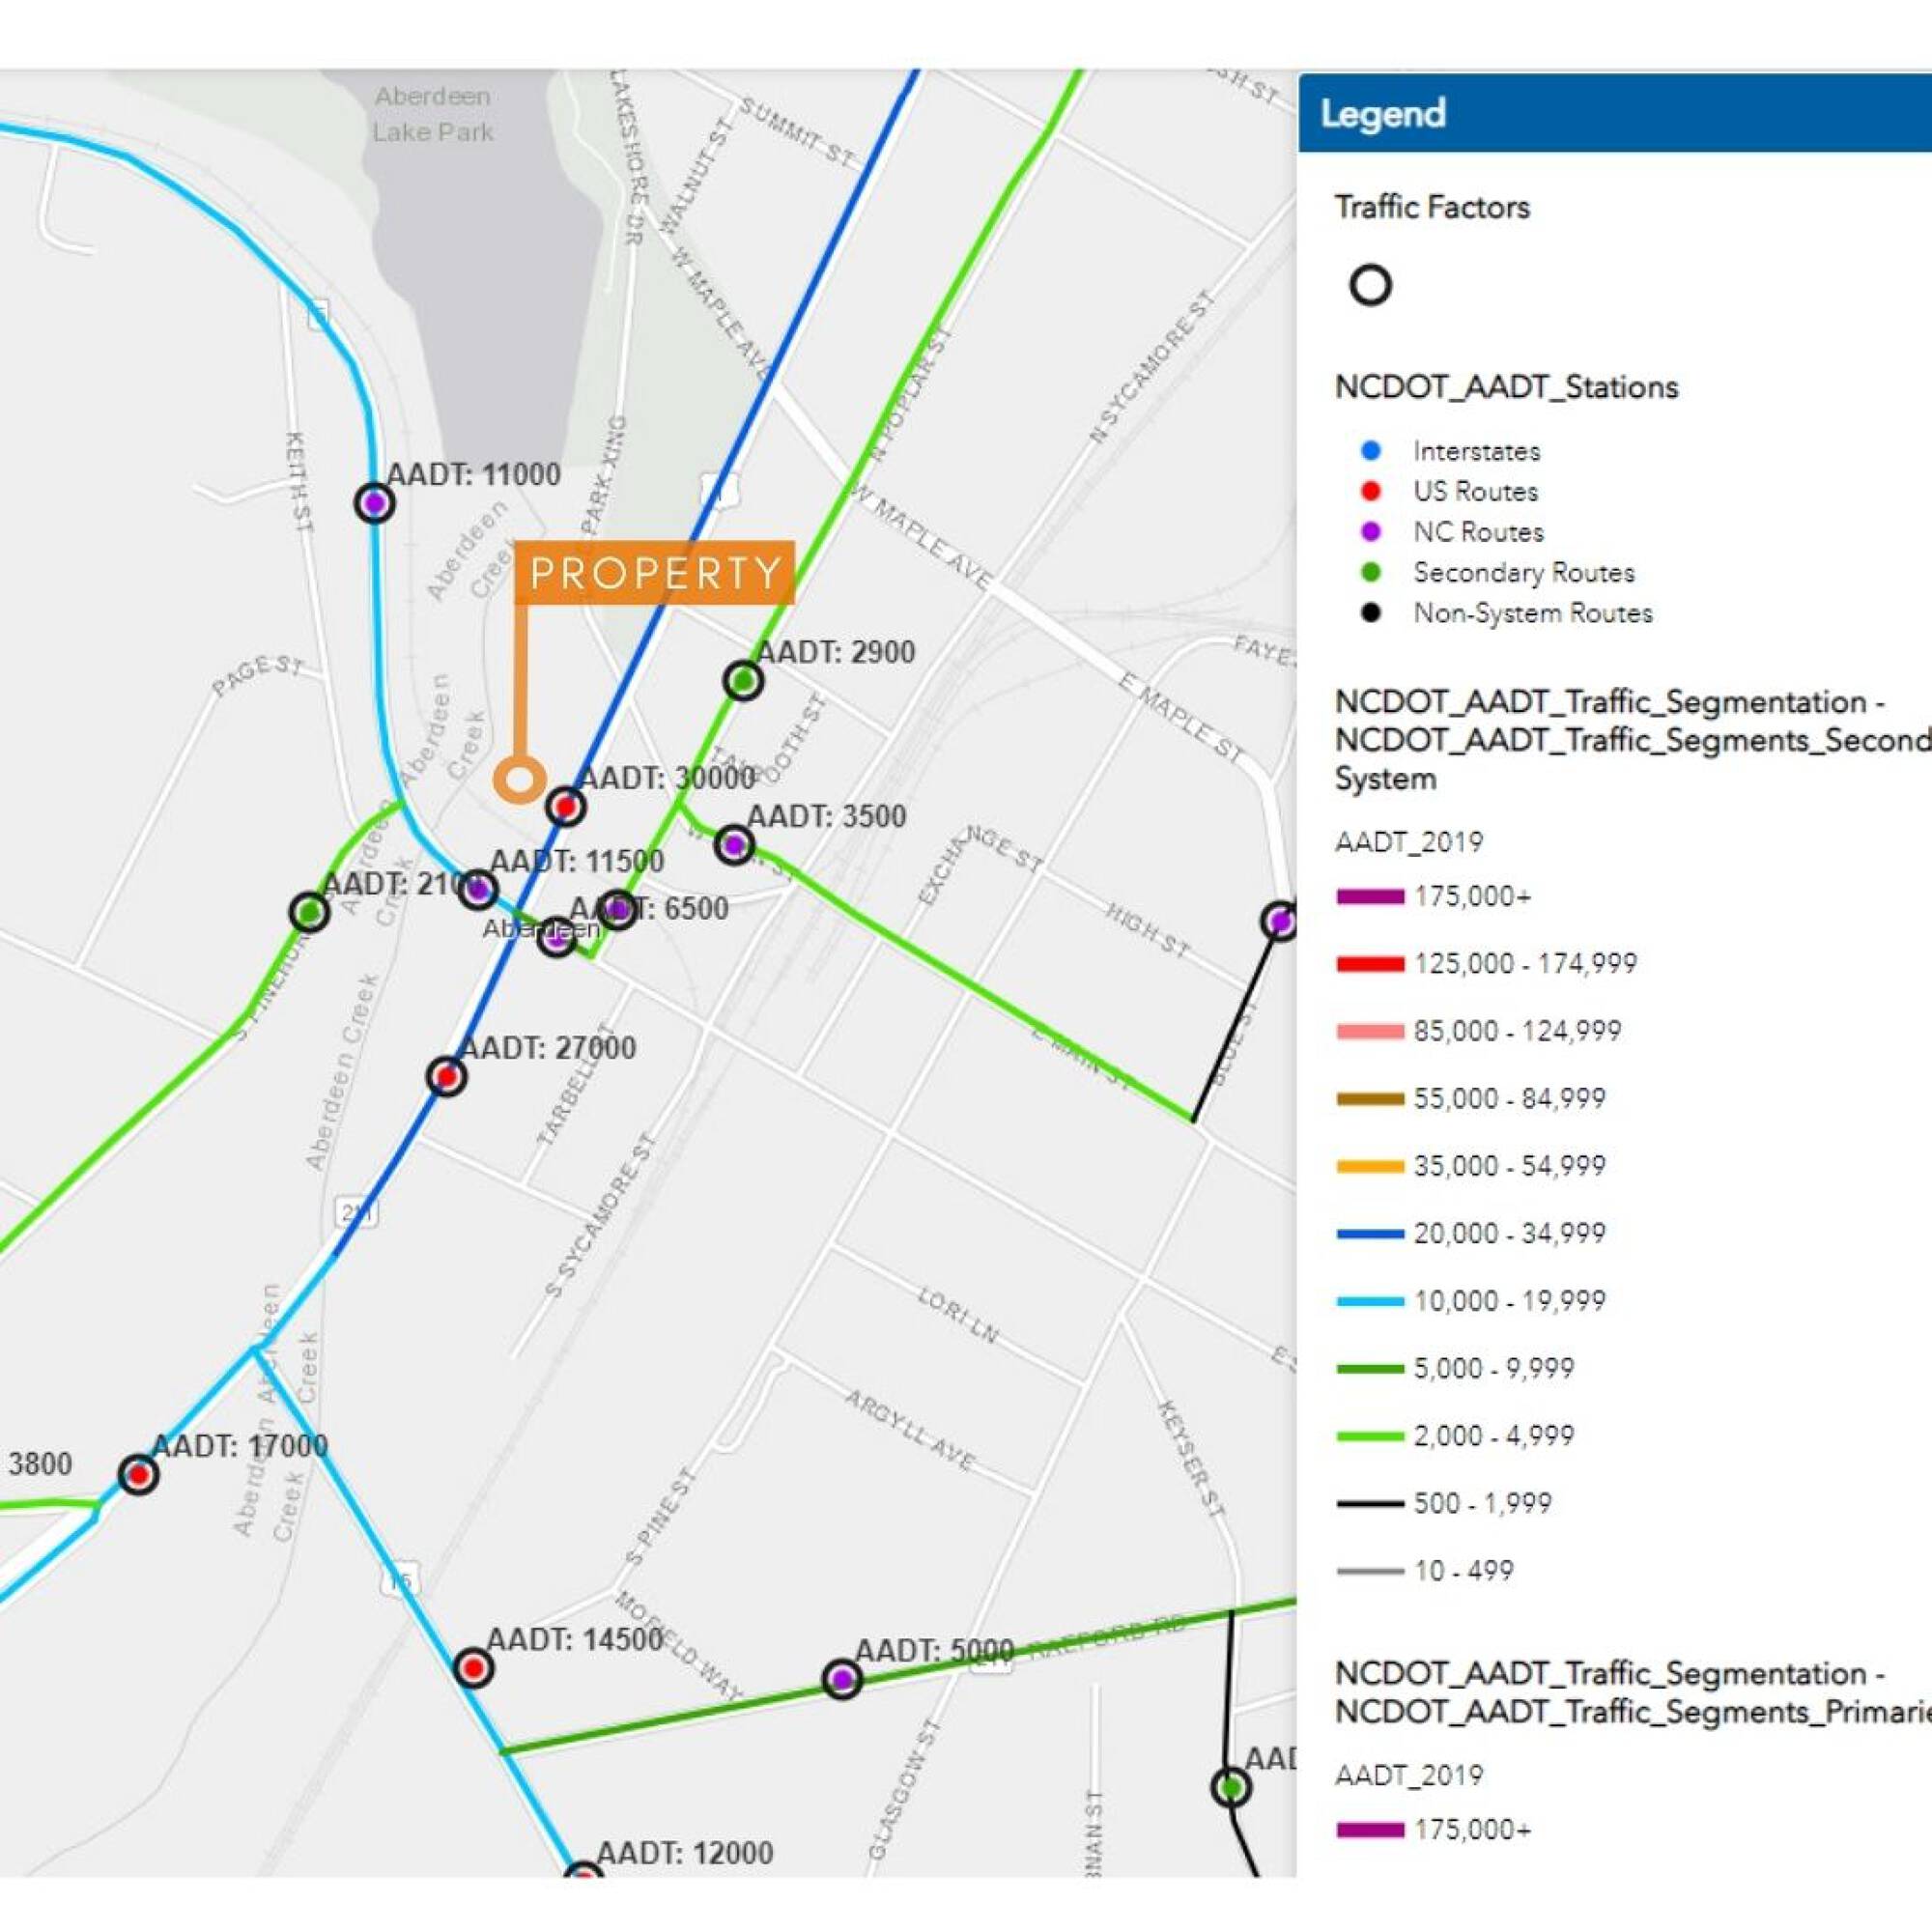Select the NCDOT_AADT_Stations legend heading
The width and height of the screenshot is (1932, 1932).
pyautogui.click(x=1506, y=387)
